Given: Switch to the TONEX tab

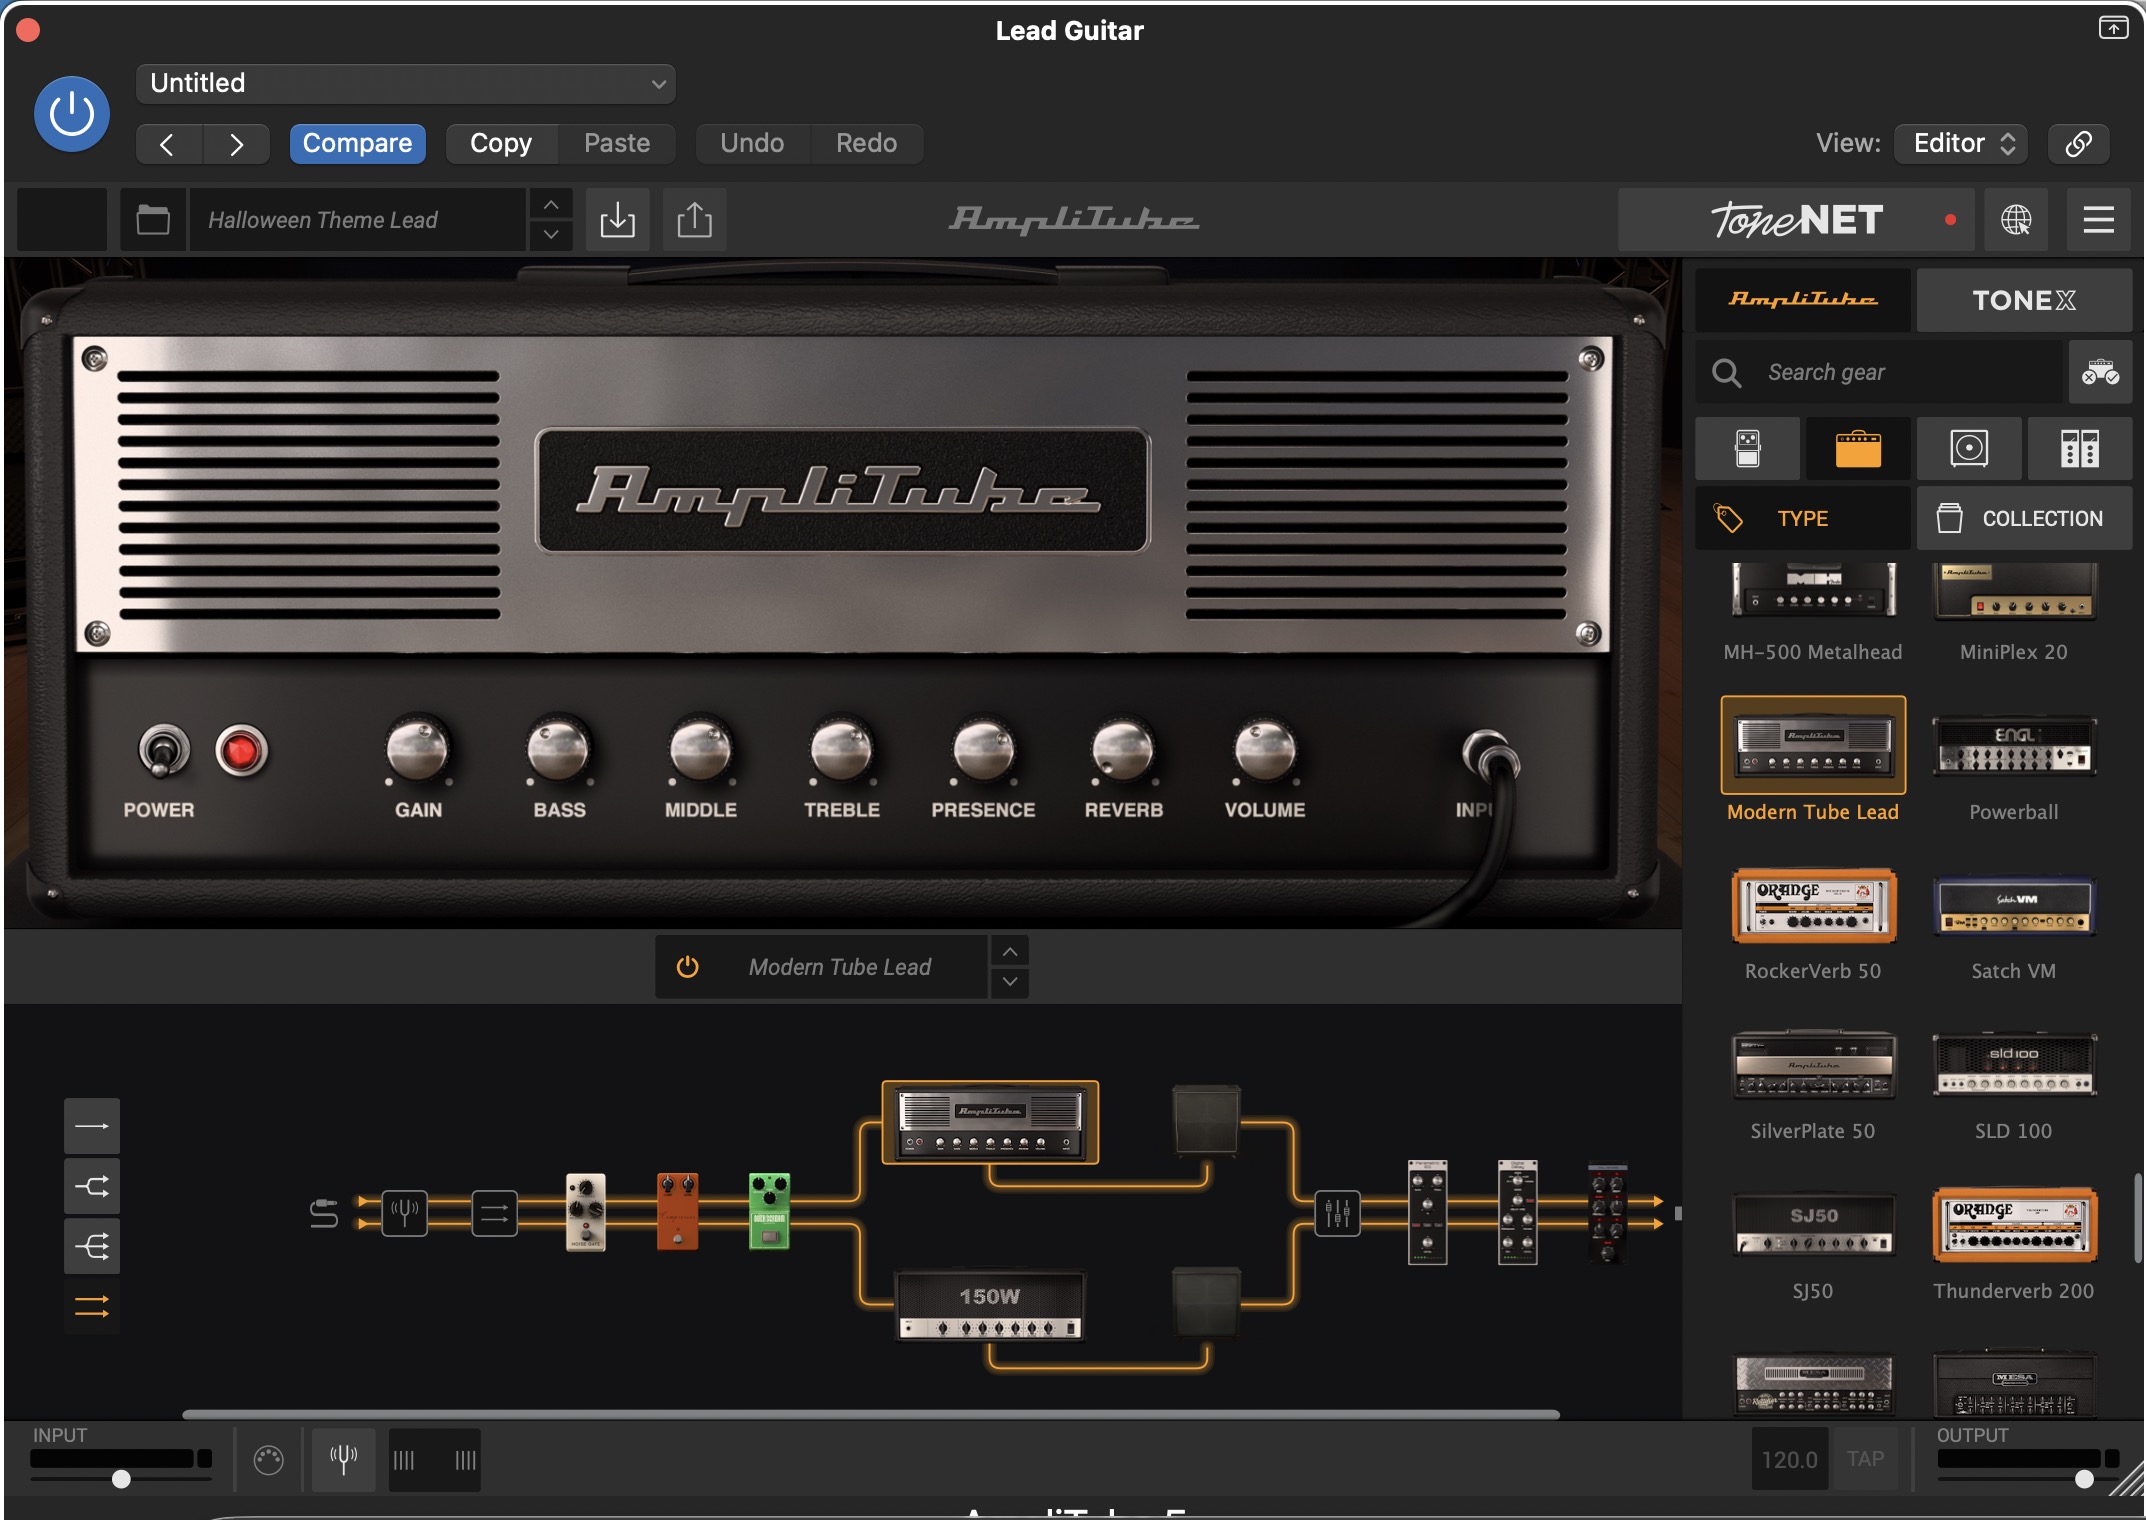Looking at the screenshot, I should pyautogui.click(x=2023, y=300).
